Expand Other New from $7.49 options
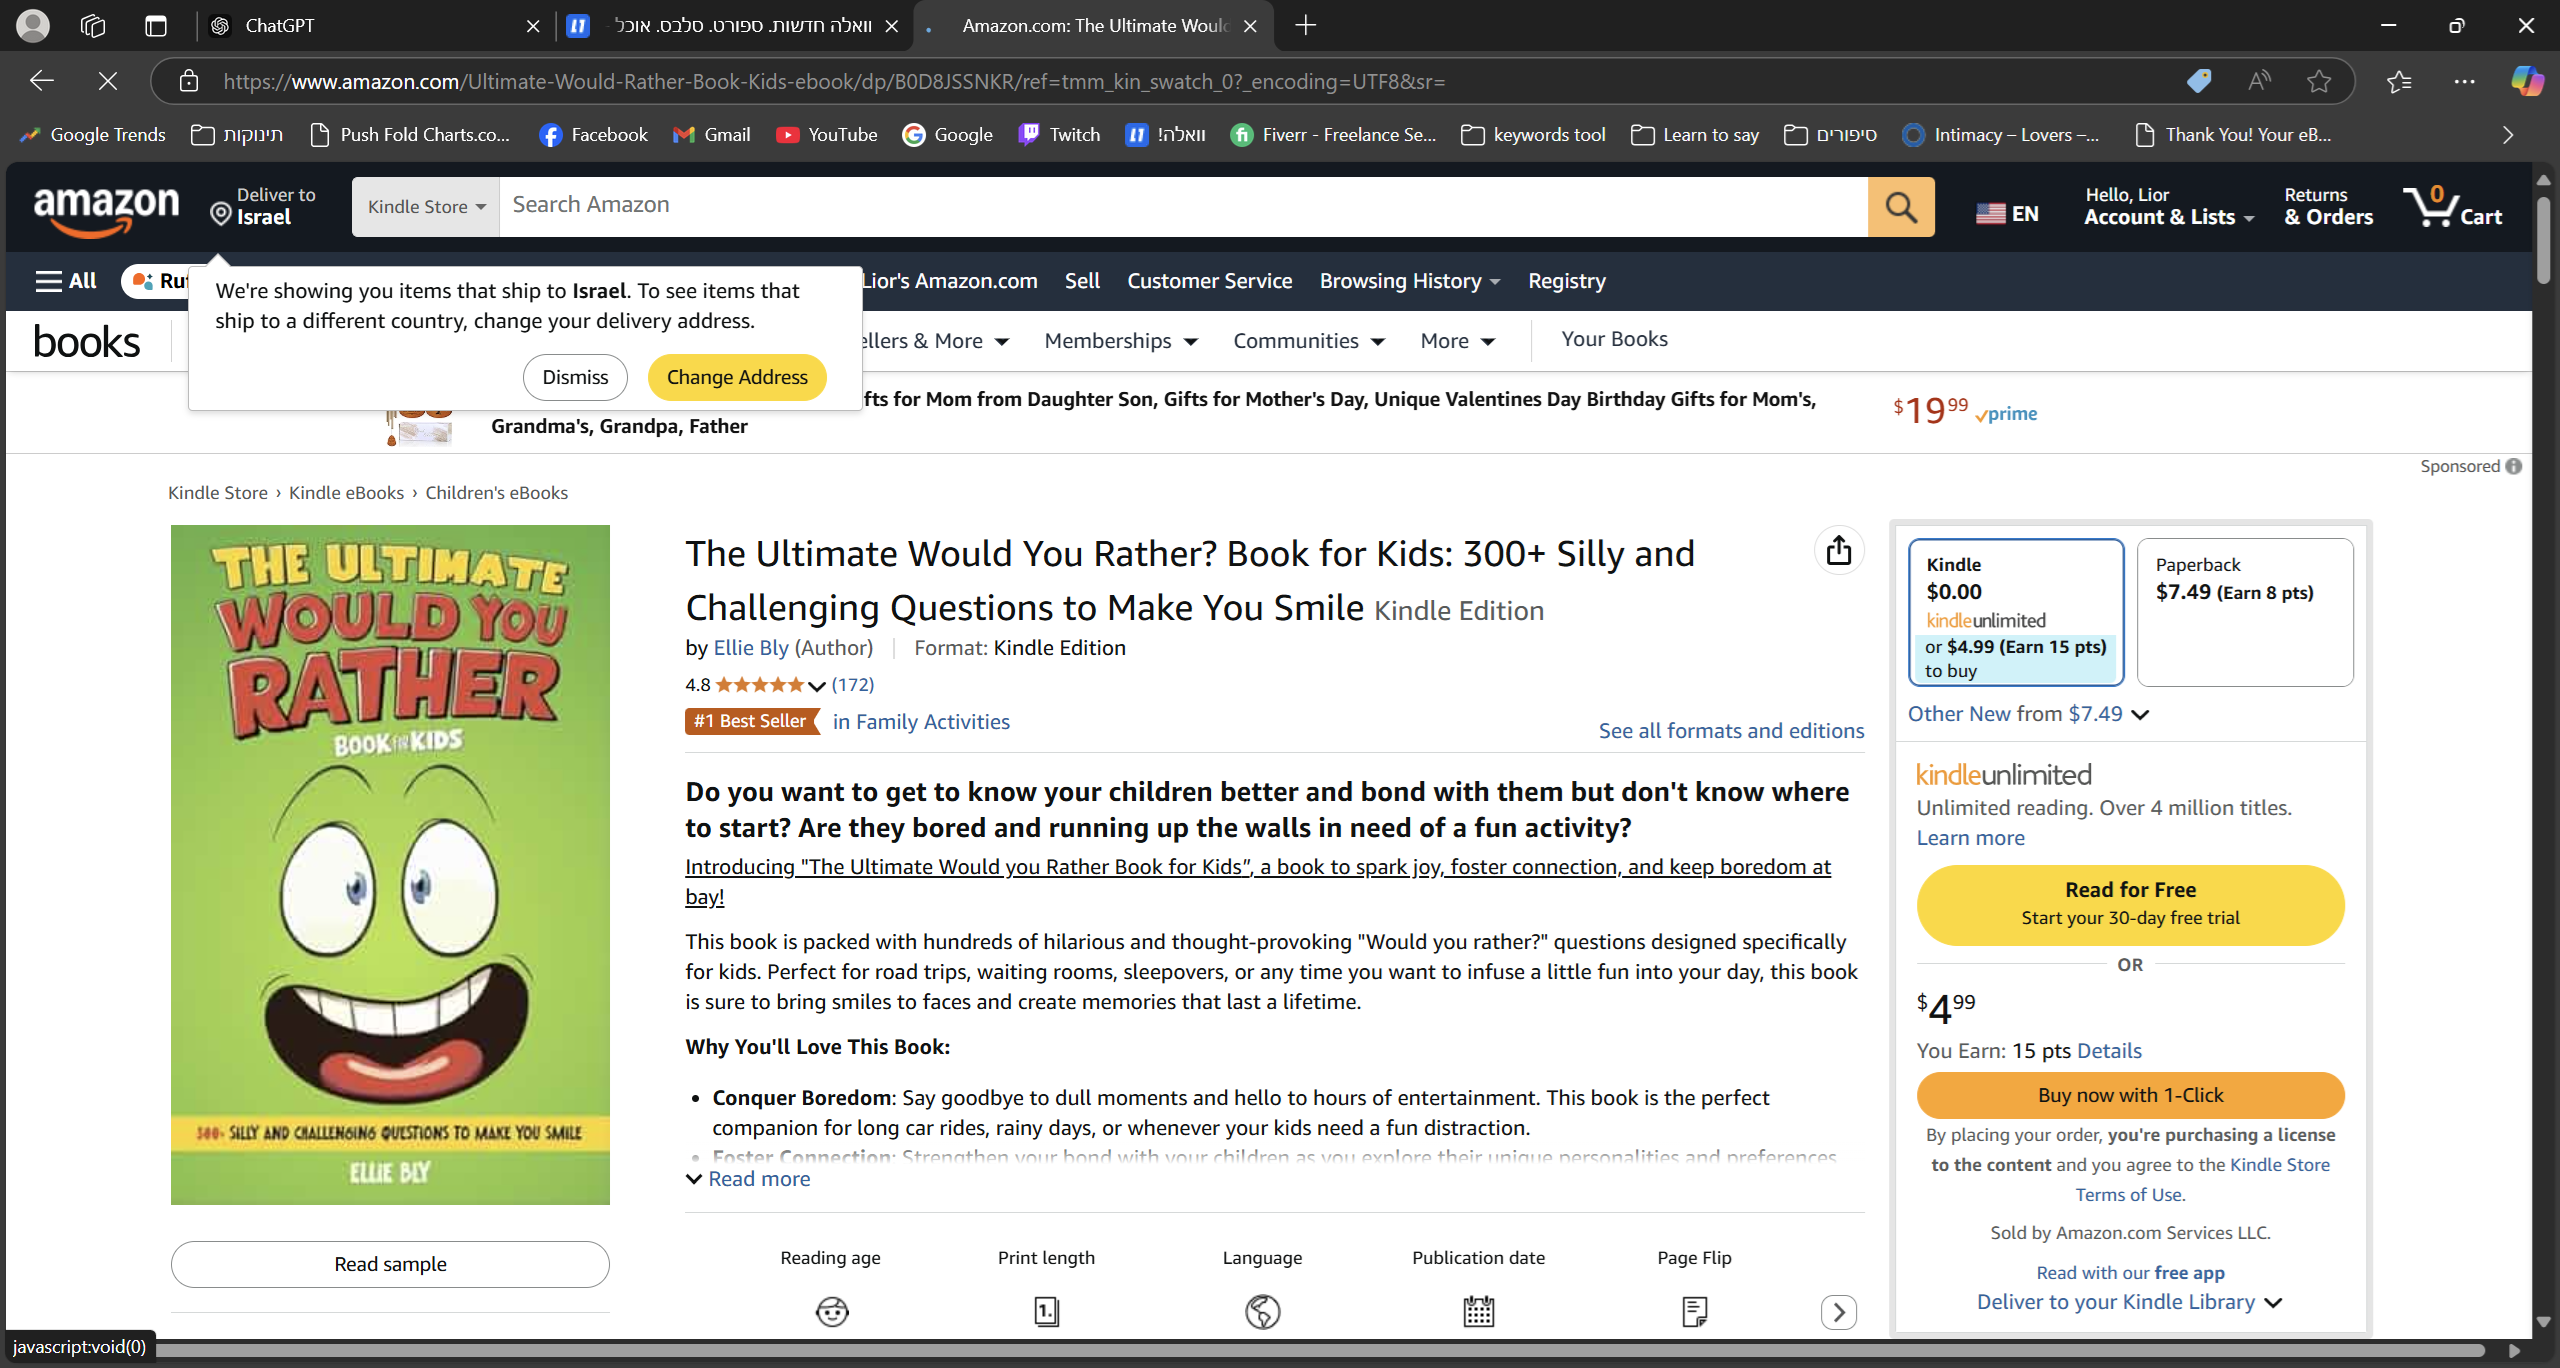 click(x=2028, y=714)
